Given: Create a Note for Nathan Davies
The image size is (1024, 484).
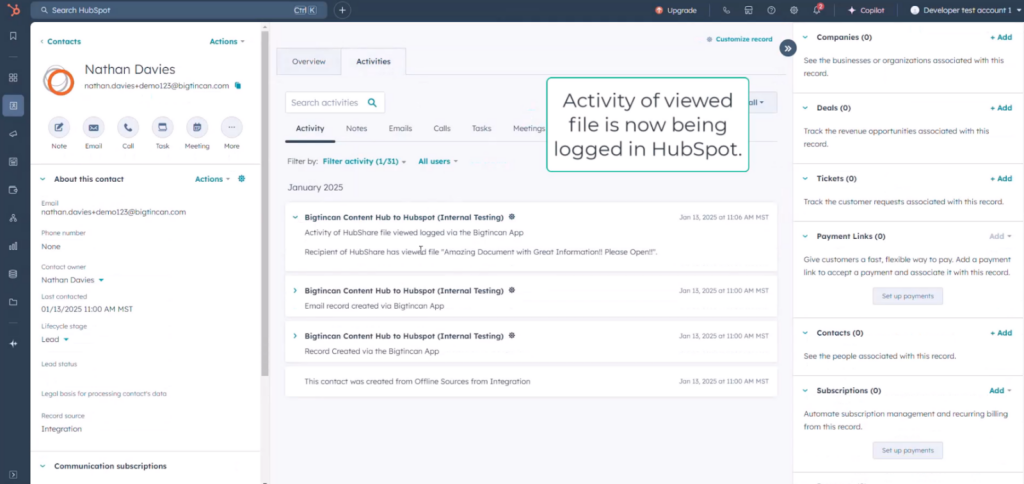Looking at the screenshot, I should [59, 127].
